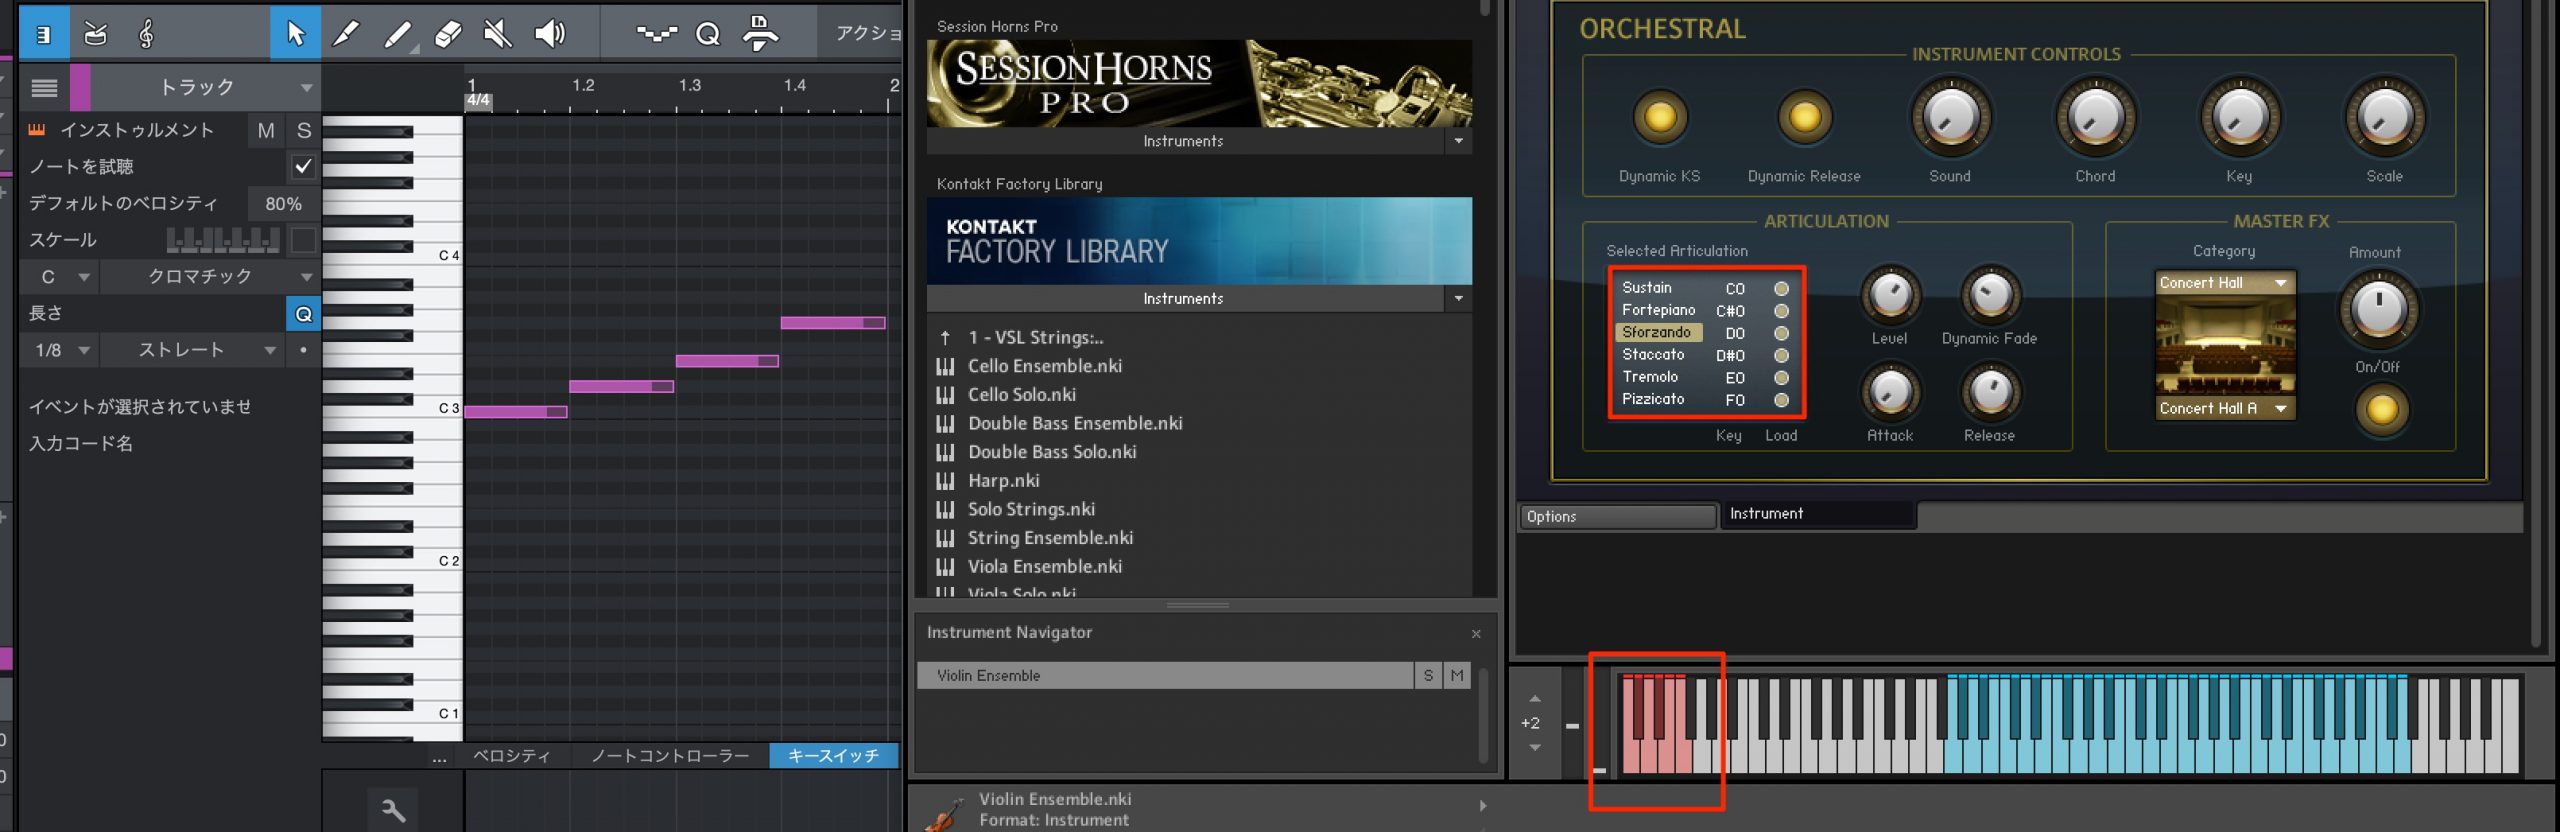The height and width of the screenshot is (832, 2560).
Task: Select the Arrow tool
Action: point(295,34)
